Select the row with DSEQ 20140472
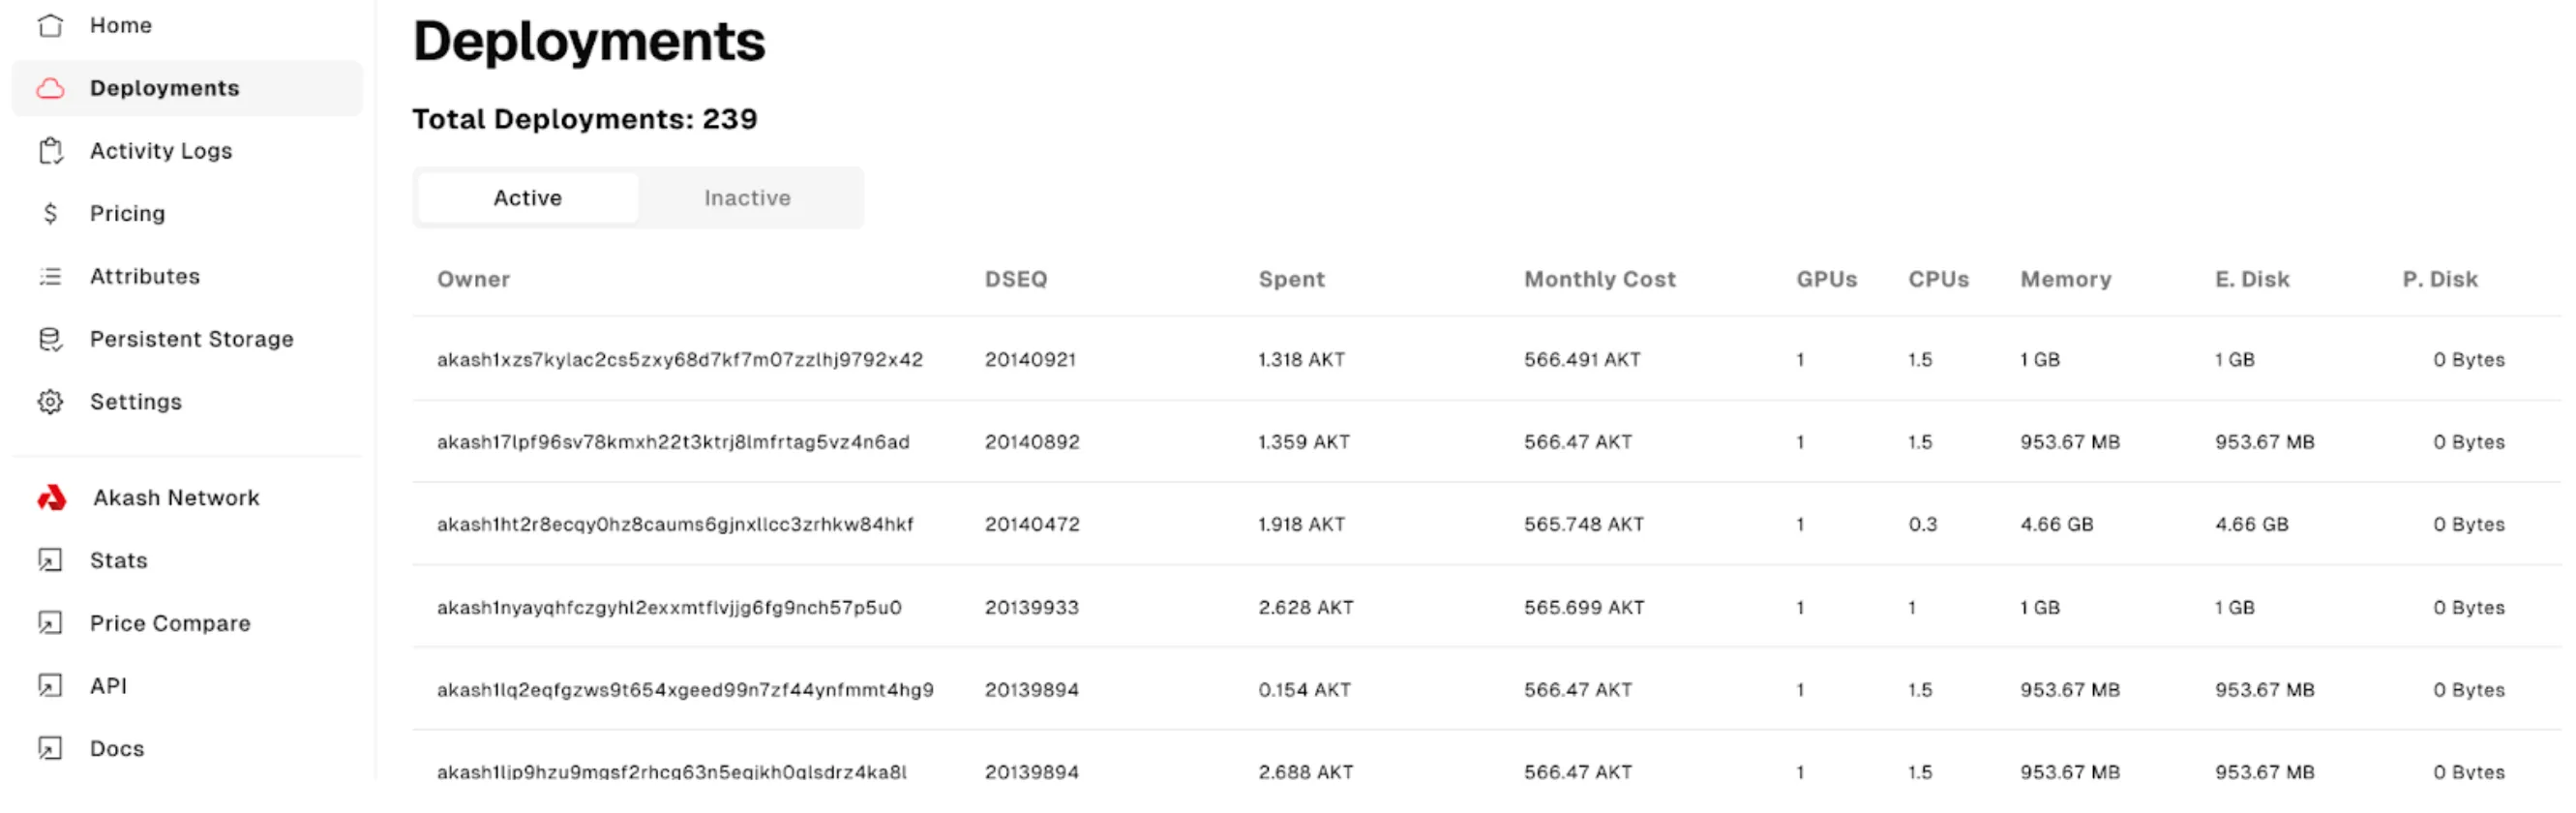Screen dimensions: 2576x813 coord(1031,524)
